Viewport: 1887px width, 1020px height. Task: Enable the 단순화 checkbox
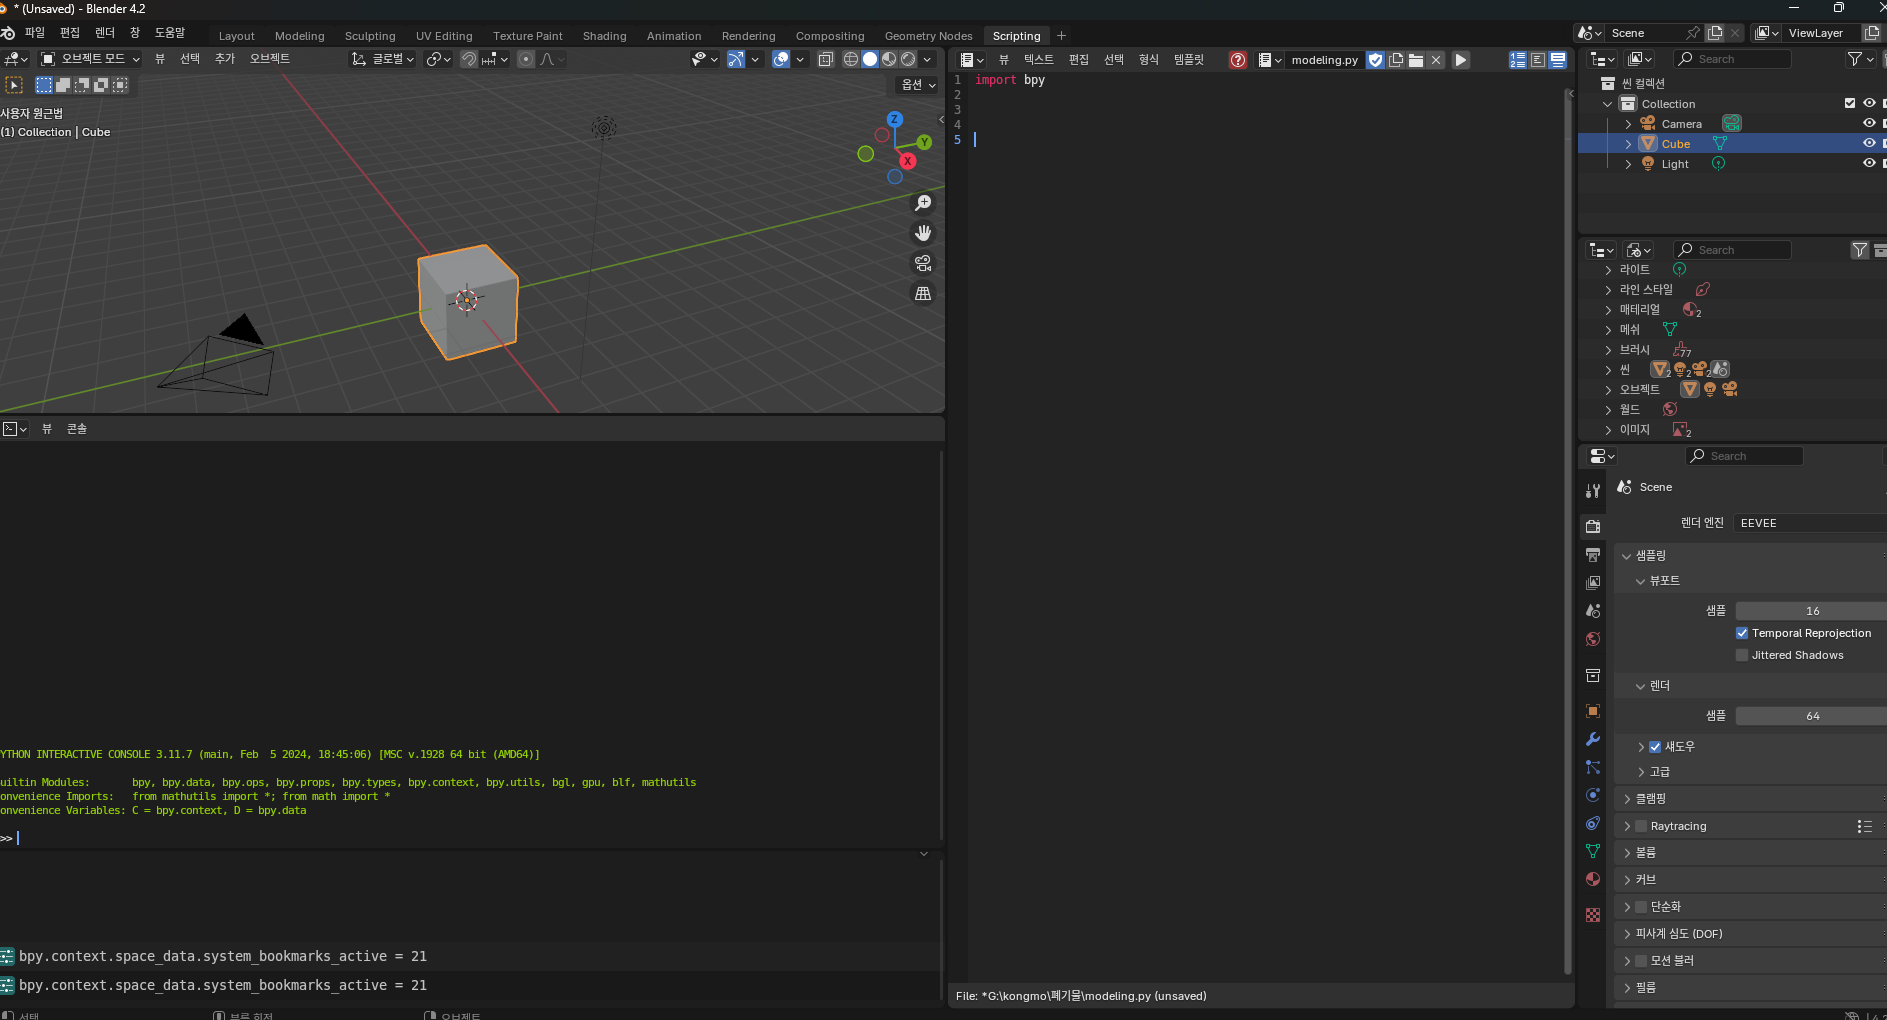pos(1641,907)
